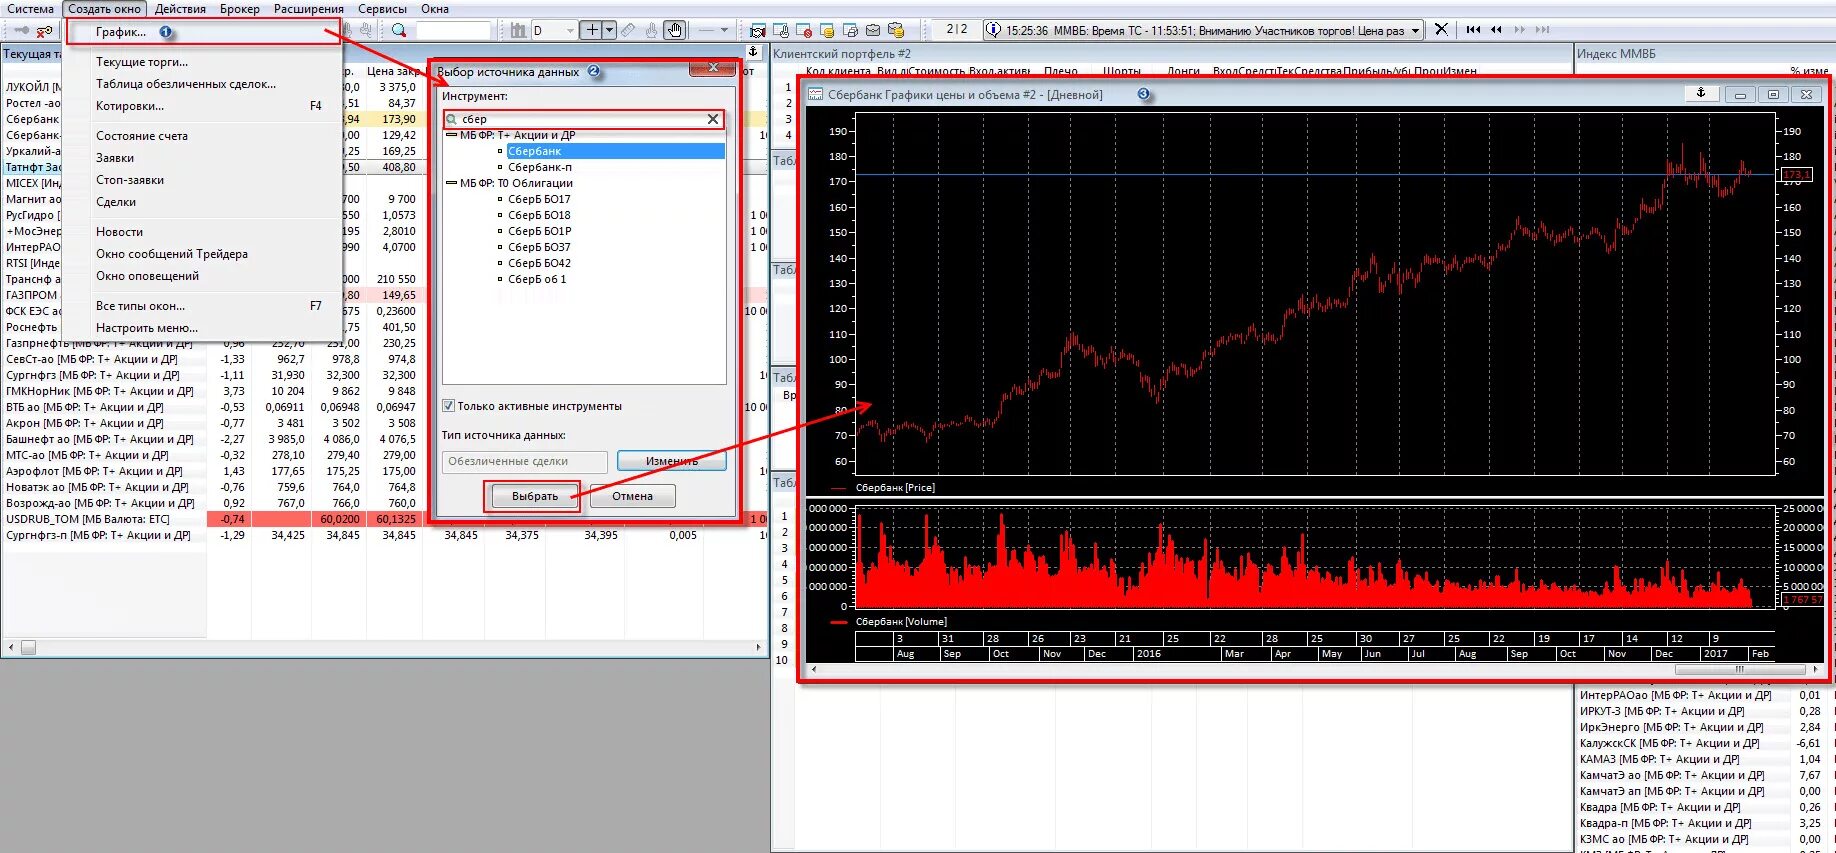
Task: Select 'СберБ БО42' bond in tree
Action: pos(539,263)
